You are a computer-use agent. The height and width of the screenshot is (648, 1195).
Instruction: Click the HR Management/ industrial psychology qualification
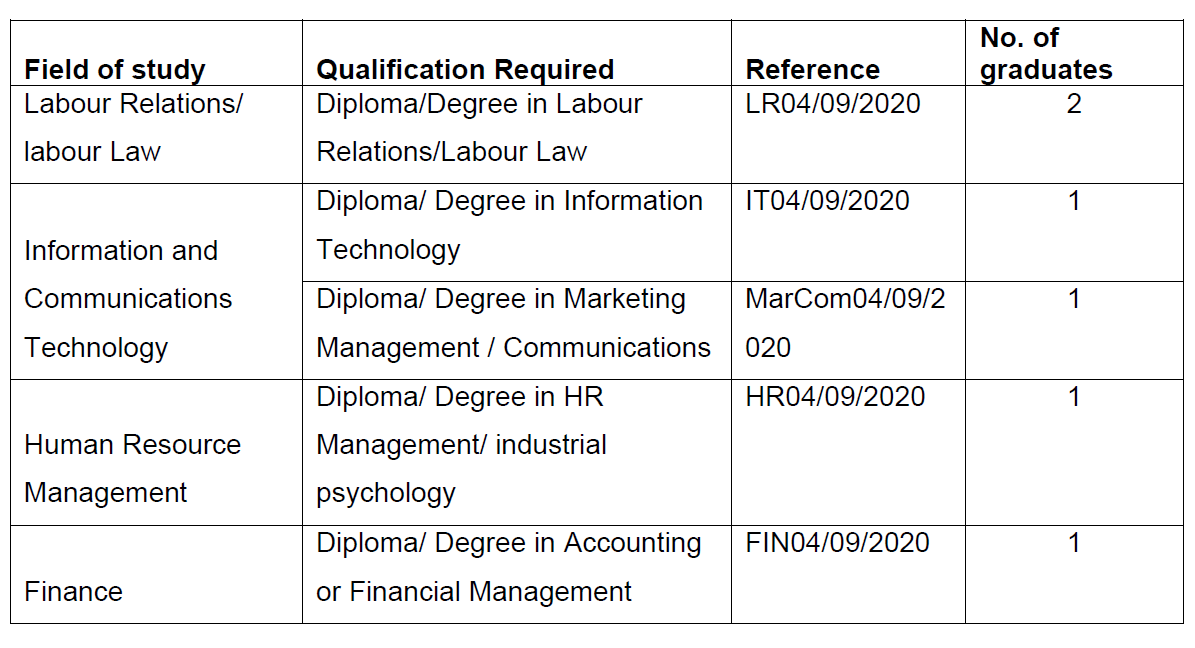tap(461, 444)
